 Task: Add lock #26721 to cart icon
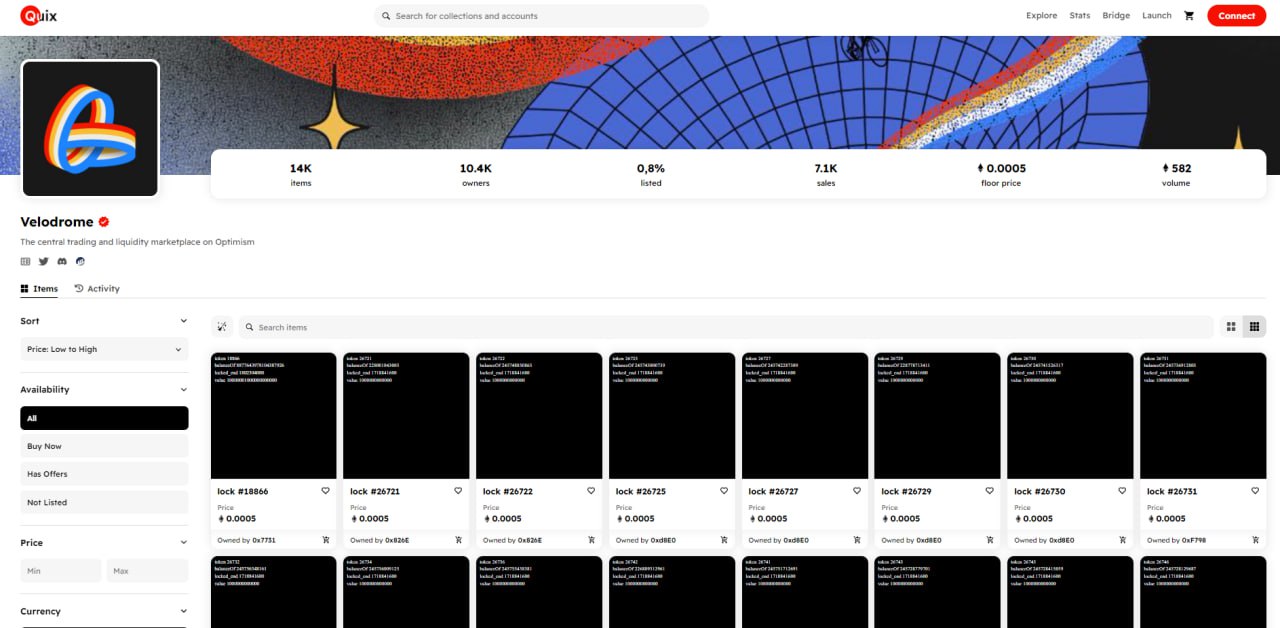click(x=458, y=540)
